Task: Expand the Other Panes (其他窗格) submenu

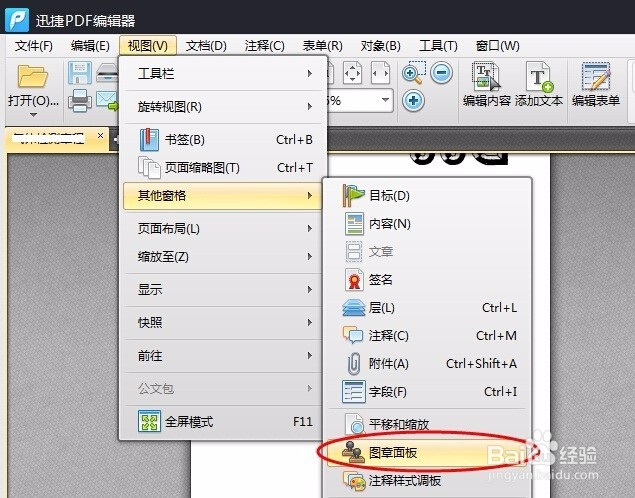Action: (x=222, y=196)
